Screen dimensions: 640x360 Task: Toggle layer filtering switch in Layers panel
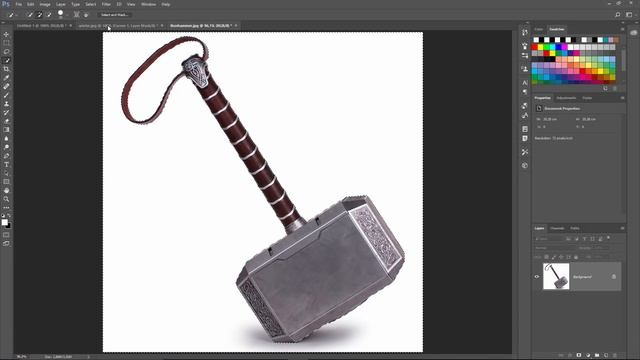coord(608,238)
